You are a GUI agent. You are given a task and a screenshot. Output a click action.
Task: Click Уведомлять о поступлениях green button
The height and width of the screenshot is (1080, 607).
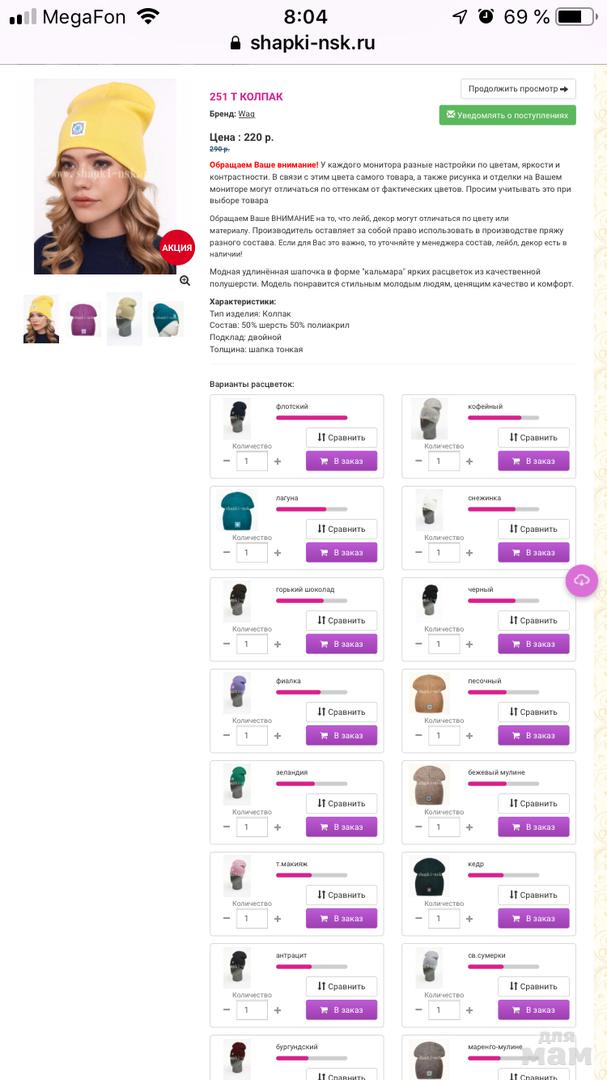click(507, 115)
